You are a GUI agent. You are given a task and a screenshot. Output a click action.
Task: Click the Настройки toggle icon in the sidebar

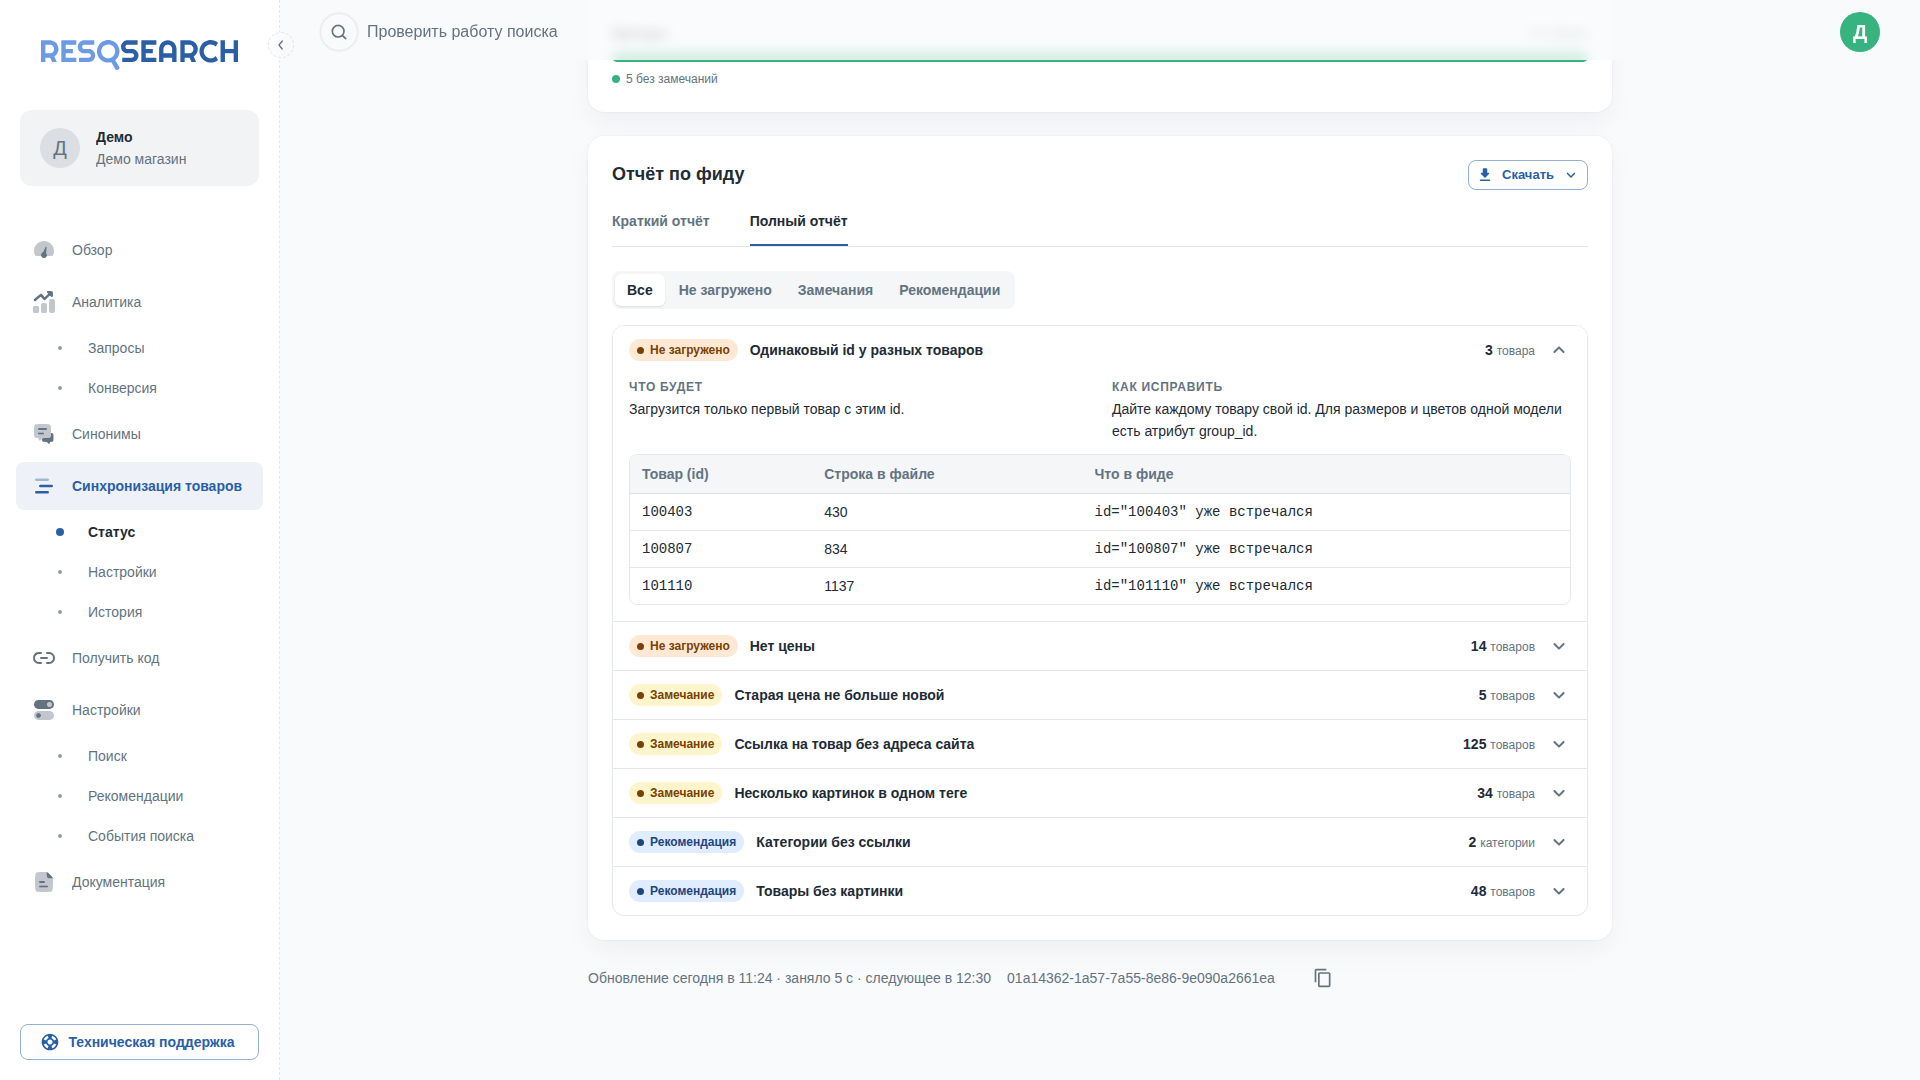(x=44, y=710)
